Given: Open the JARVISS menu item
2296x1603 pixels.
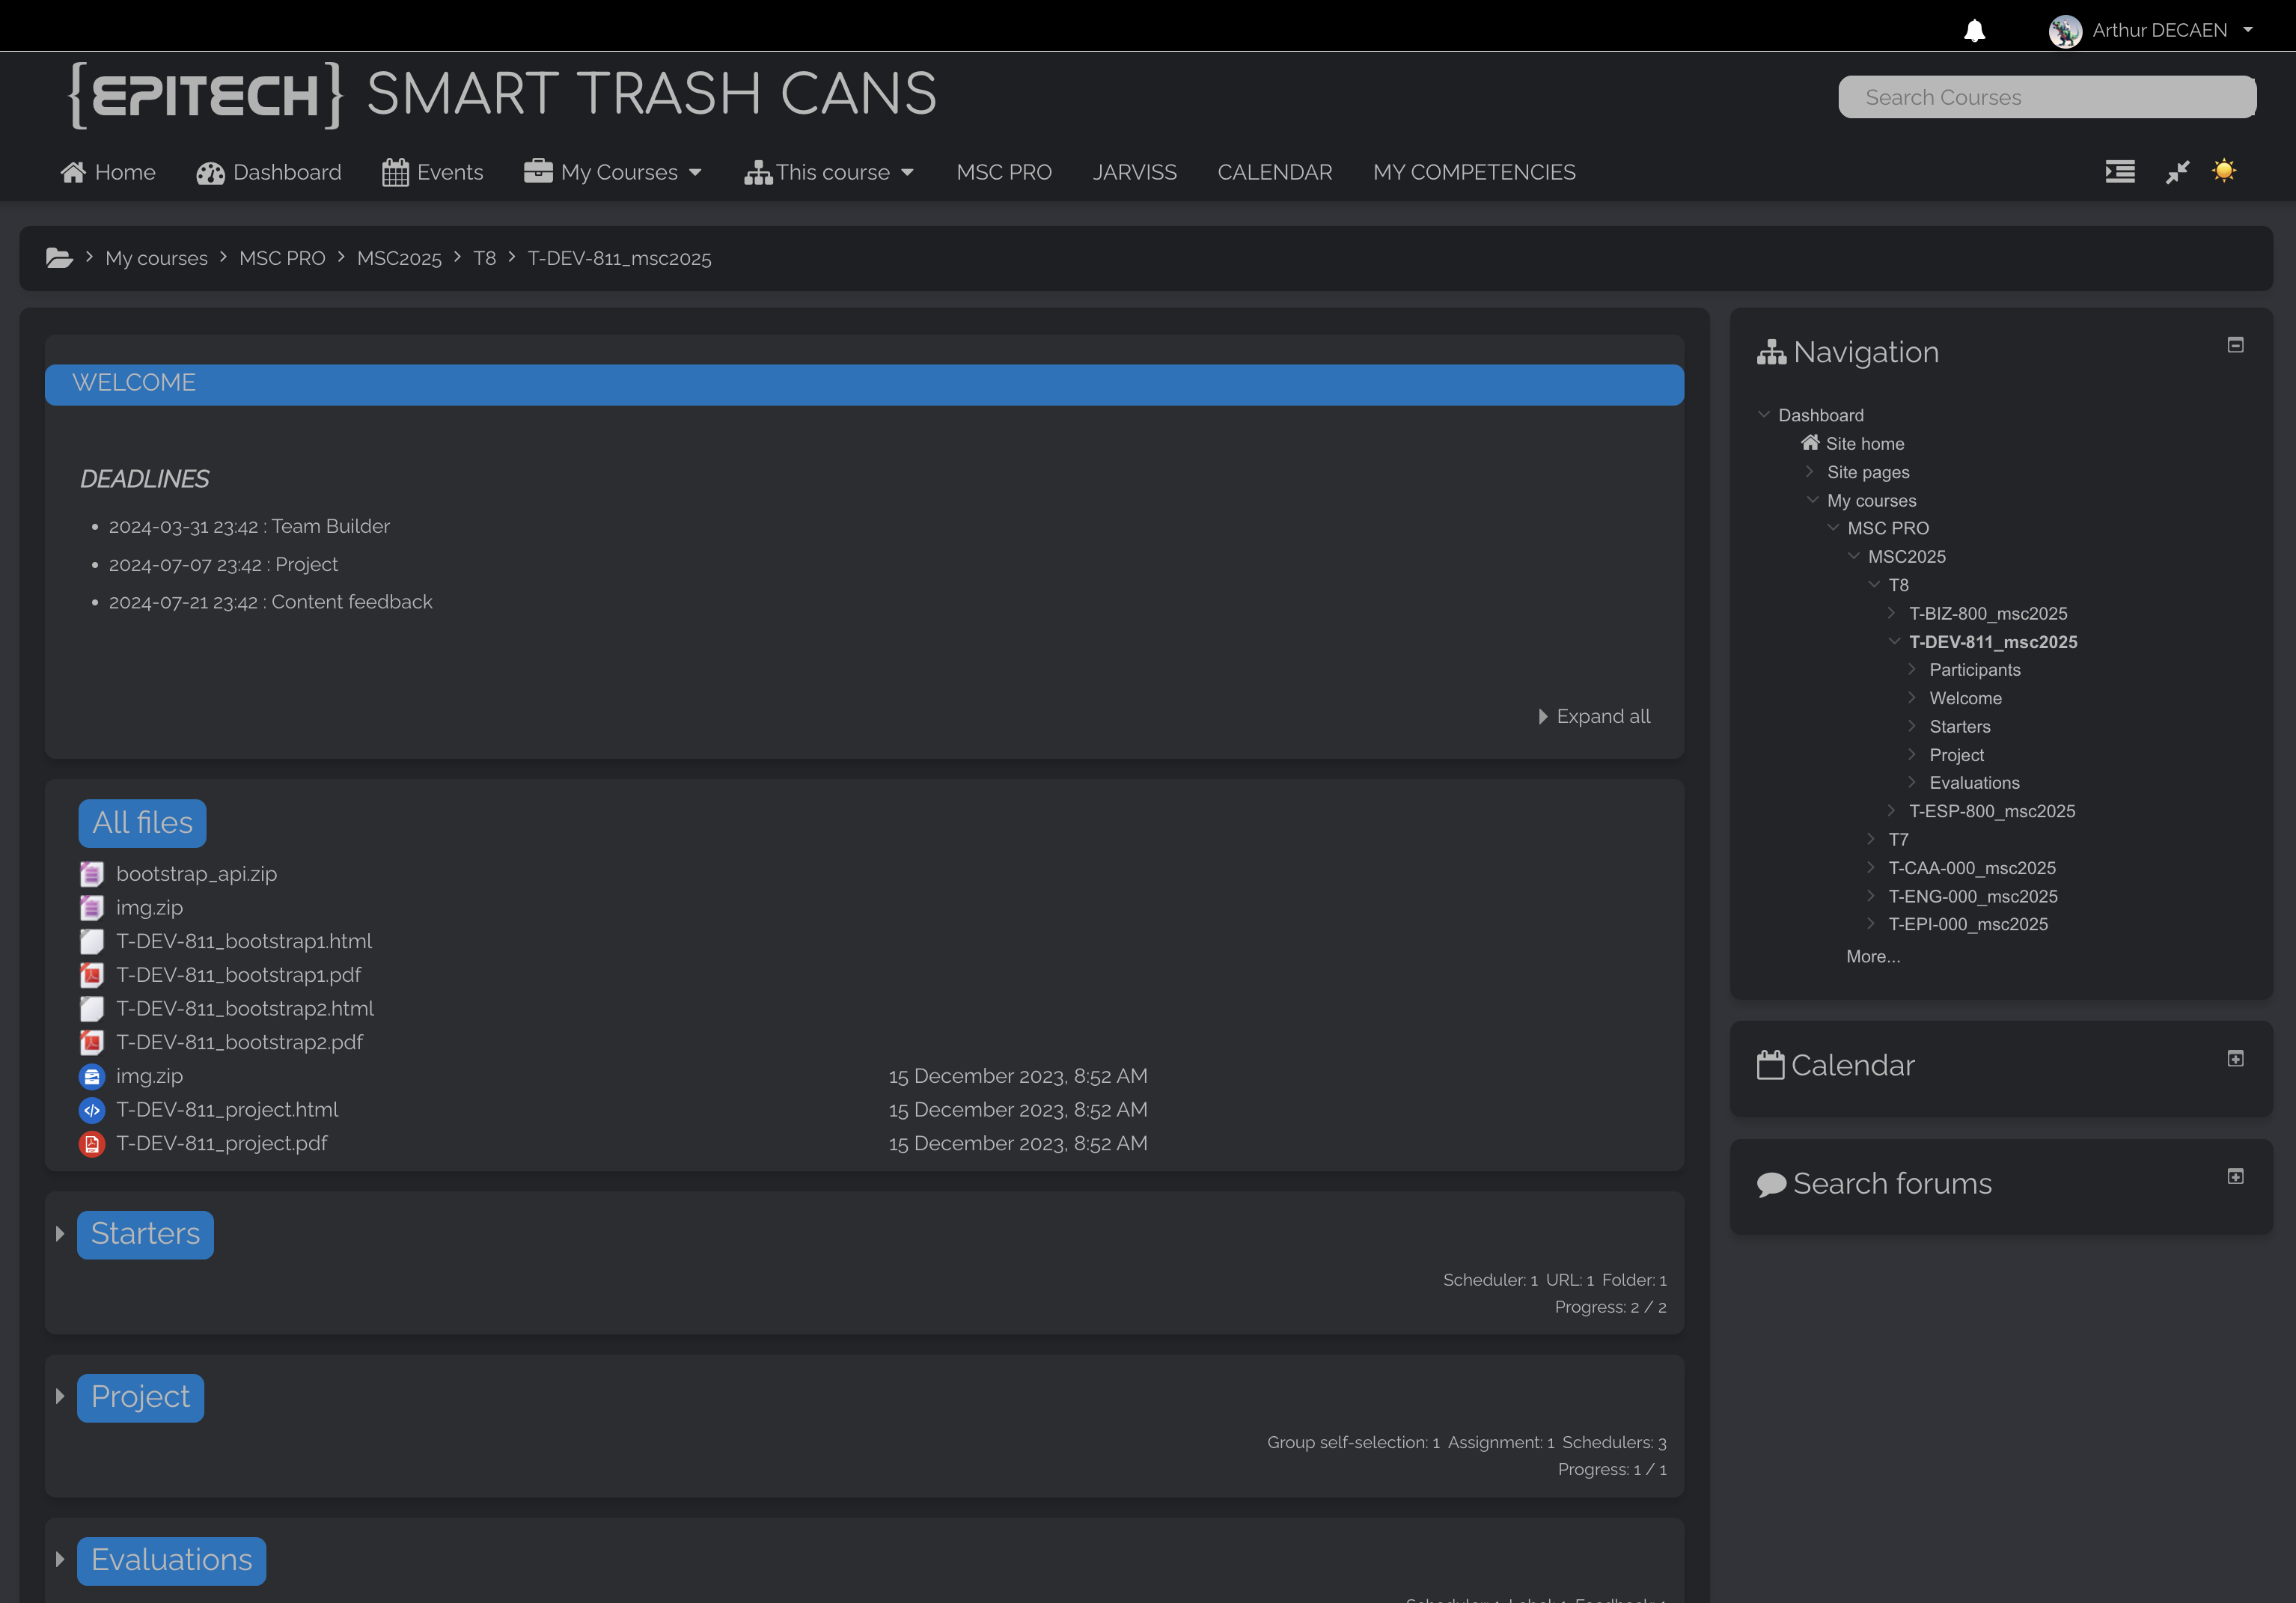Looking at the screenshot, I should click(x=1134, y=172).
